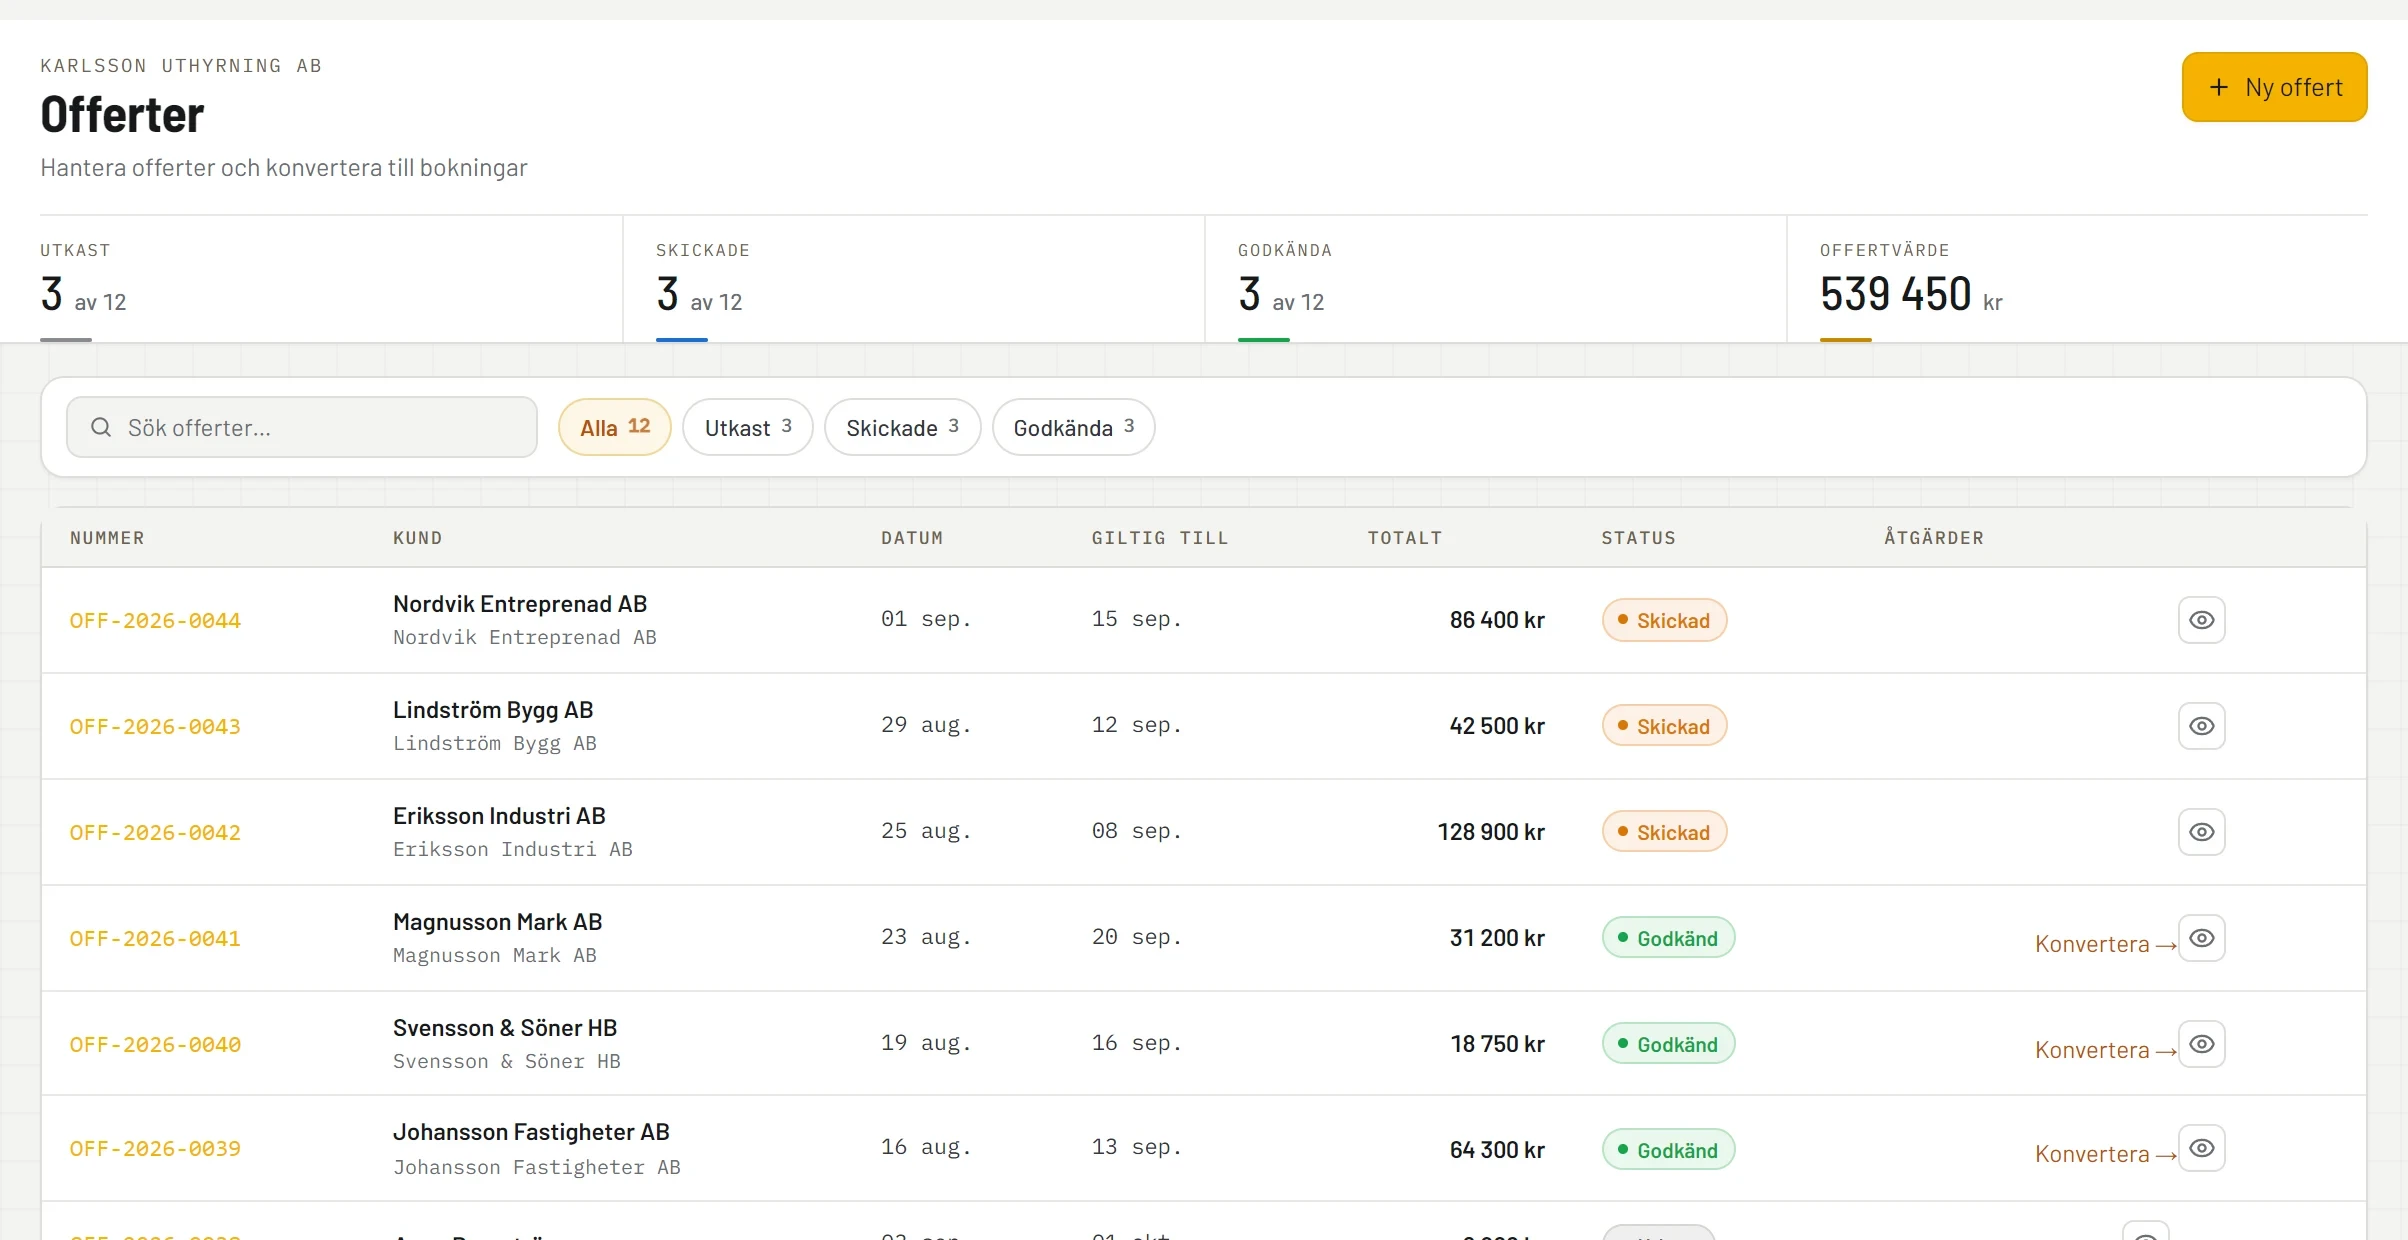This screenshot has height=1240, width=2408.
Task: Click the Kund column header
Action: tap(418, 538)
